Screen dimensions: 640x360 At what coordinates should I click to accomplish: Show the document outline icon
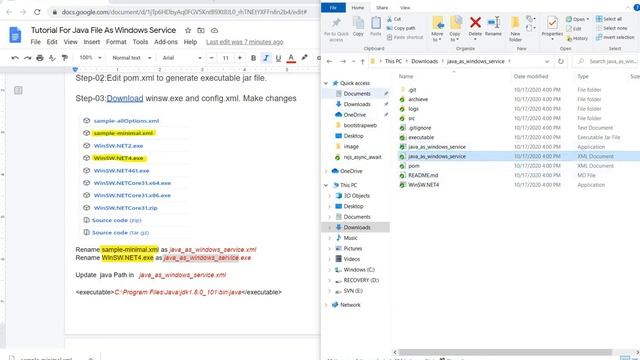pyautogui.click(x=18, y=90)
